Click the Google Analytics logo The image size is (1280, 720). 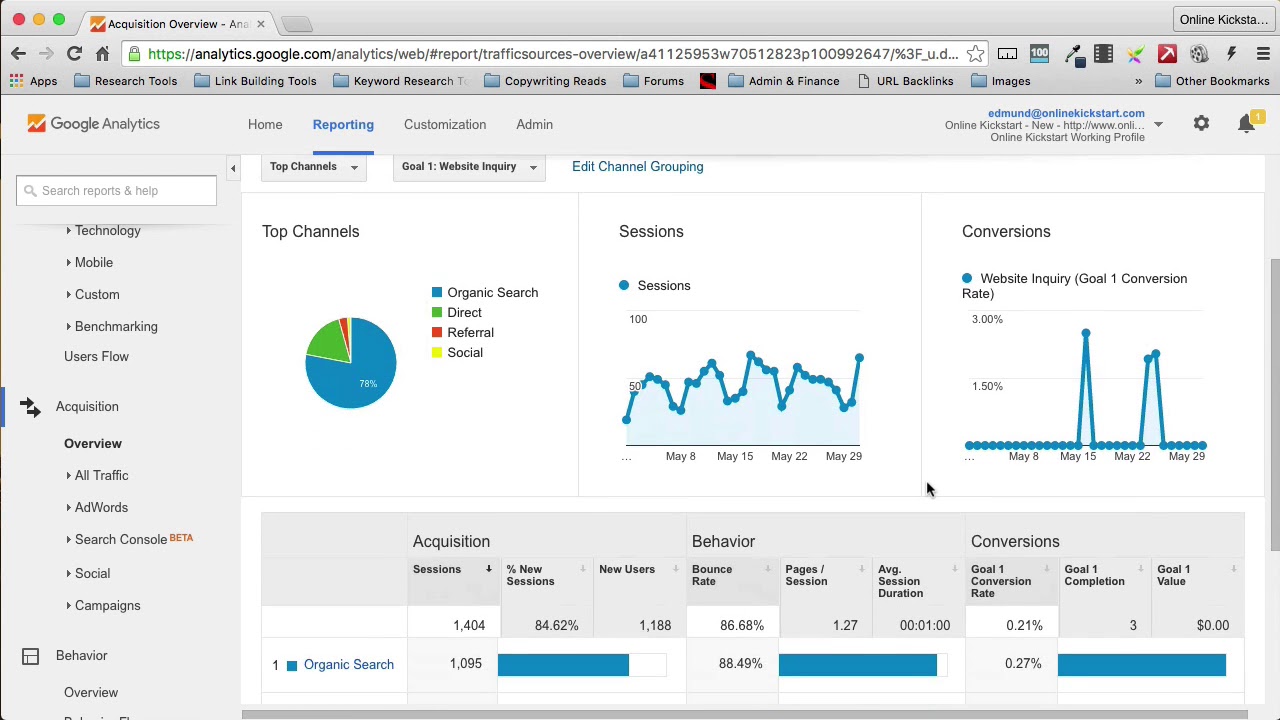tap(93, 124)
